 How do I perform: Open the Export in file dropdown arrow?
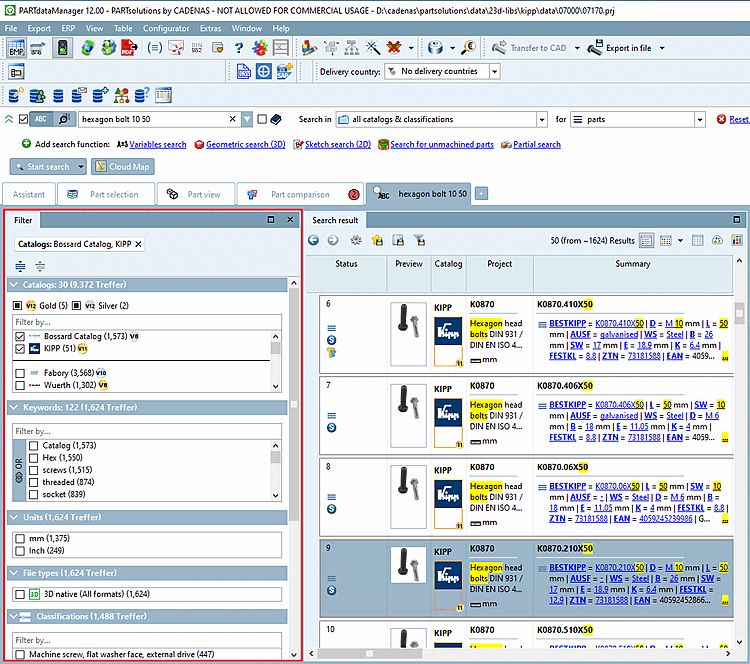coord(662,48)
